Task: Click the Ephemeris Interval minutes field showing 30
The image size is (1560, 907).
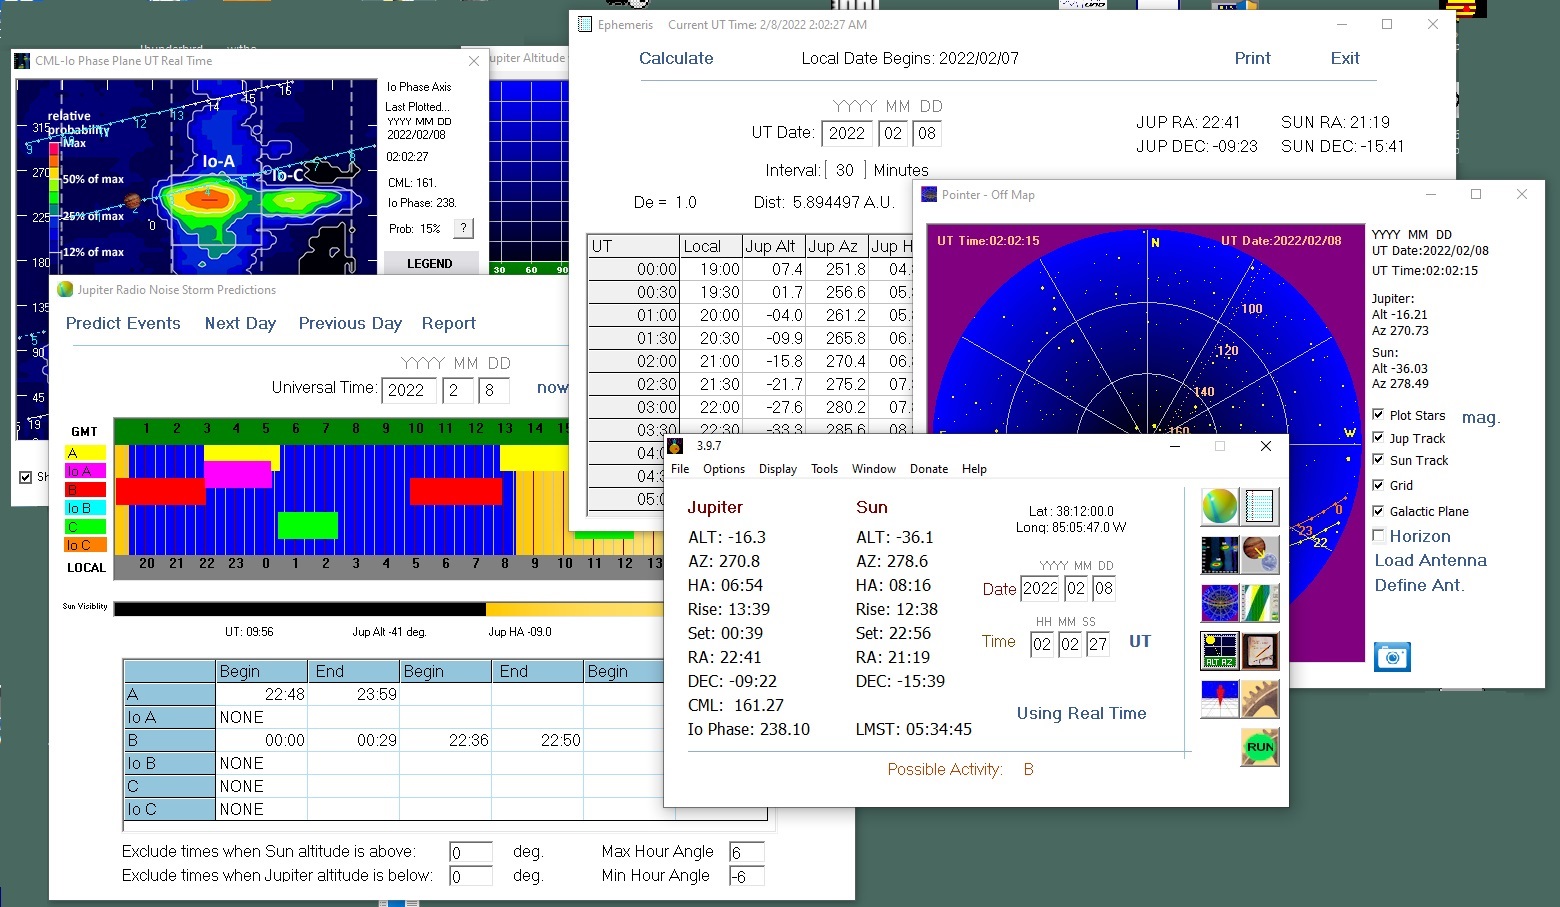Action: tap(844, 170)
